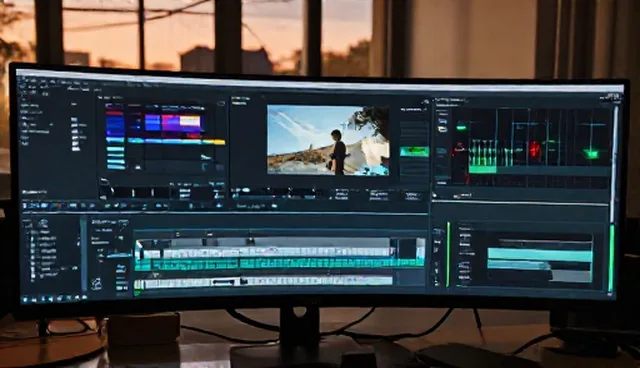
Task: Click the gray bar in bottom-right panel
Action: point(571,275)
